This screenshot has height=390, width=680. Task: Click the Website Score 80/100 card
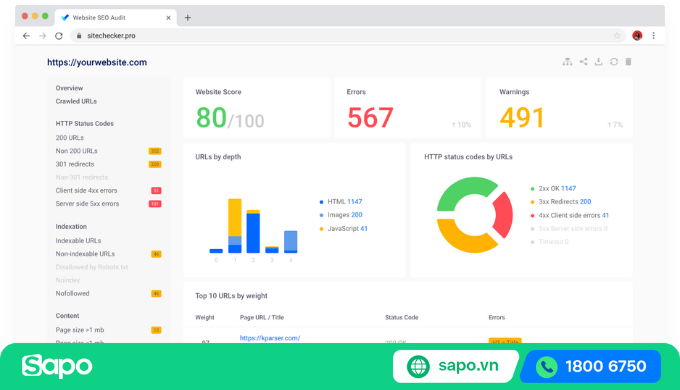tap(256, 108)
